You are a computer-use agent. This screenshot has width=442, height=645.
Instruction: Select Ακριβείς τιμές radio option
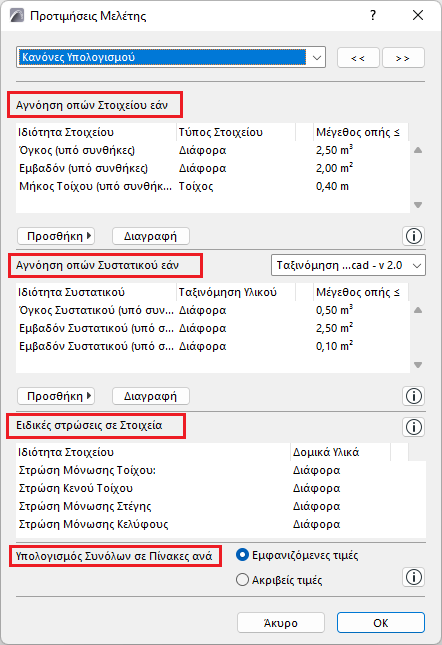pos(279,580)
